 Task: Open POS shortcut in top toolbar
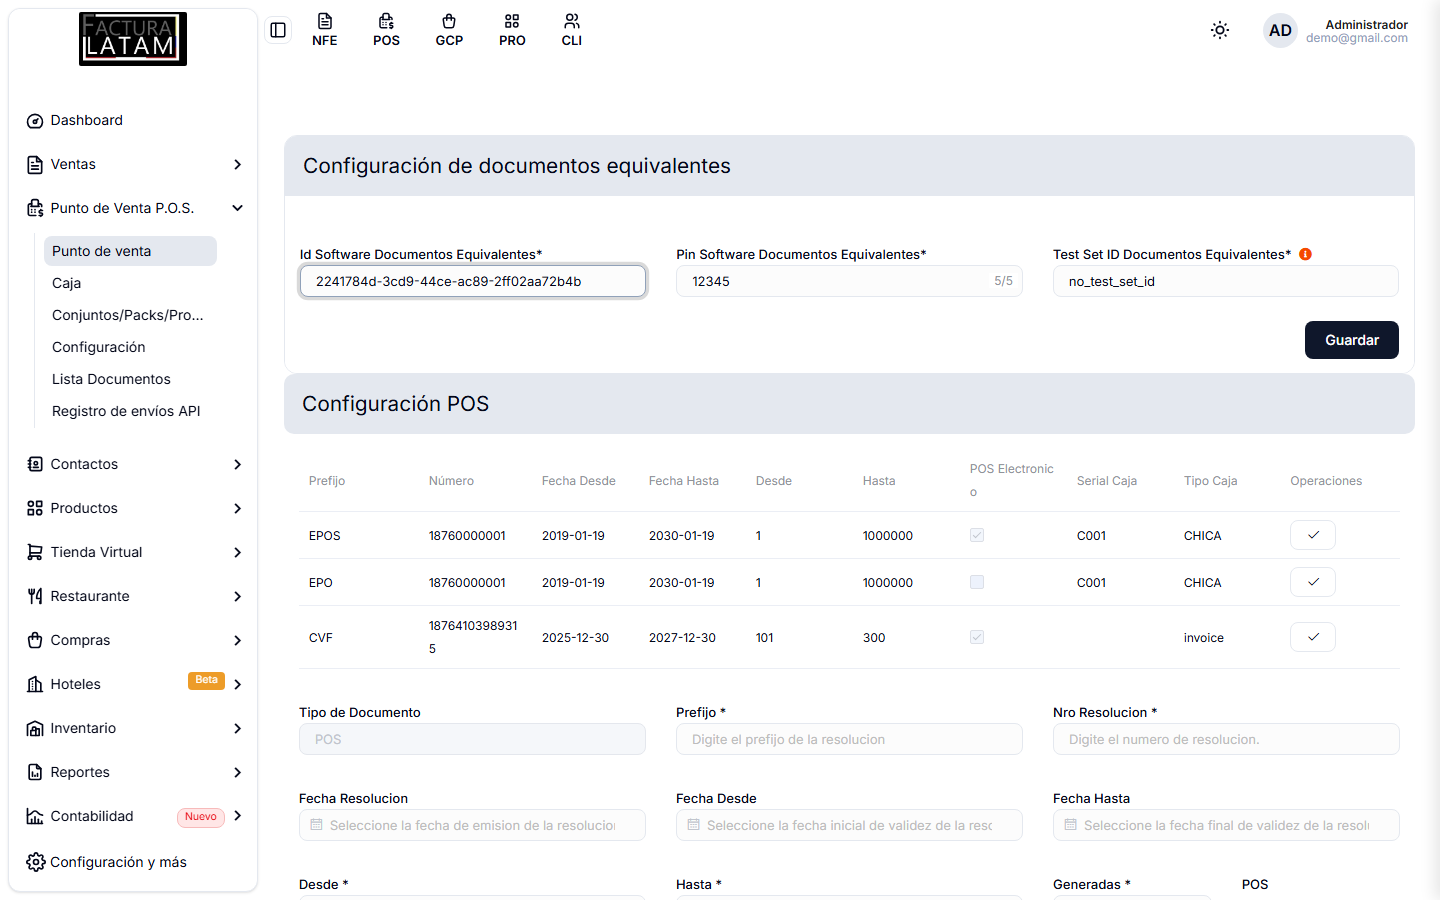387,30
